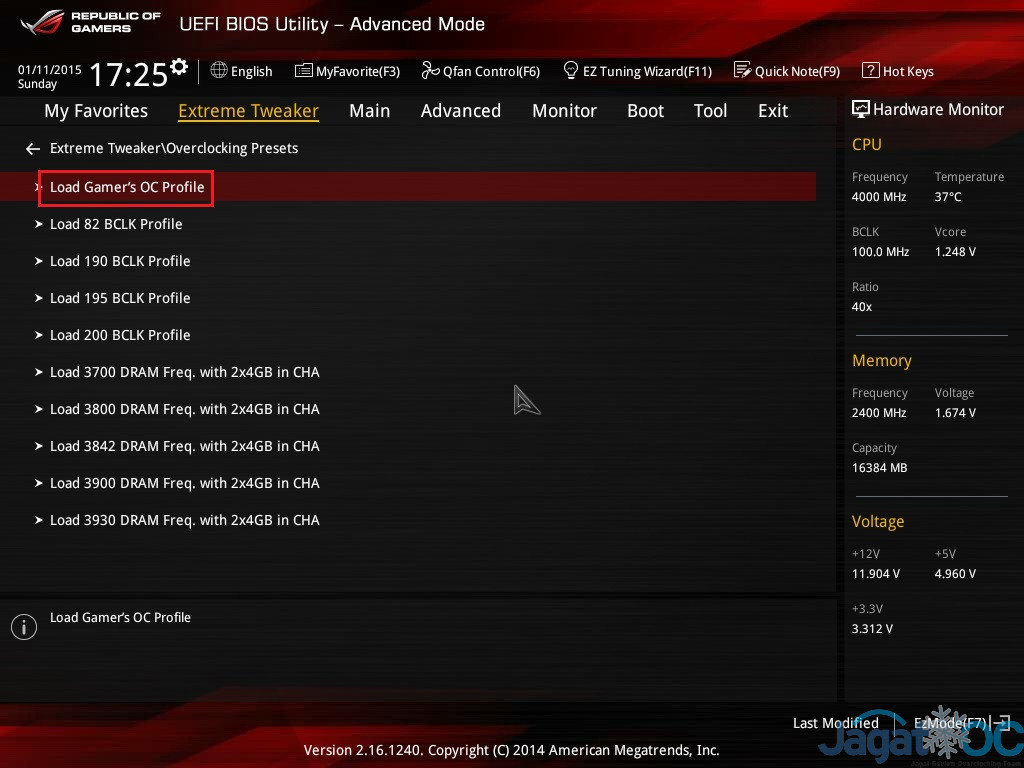Click Last Modified button
Screen dimensions: 1024x768
(x=835, y=723)
